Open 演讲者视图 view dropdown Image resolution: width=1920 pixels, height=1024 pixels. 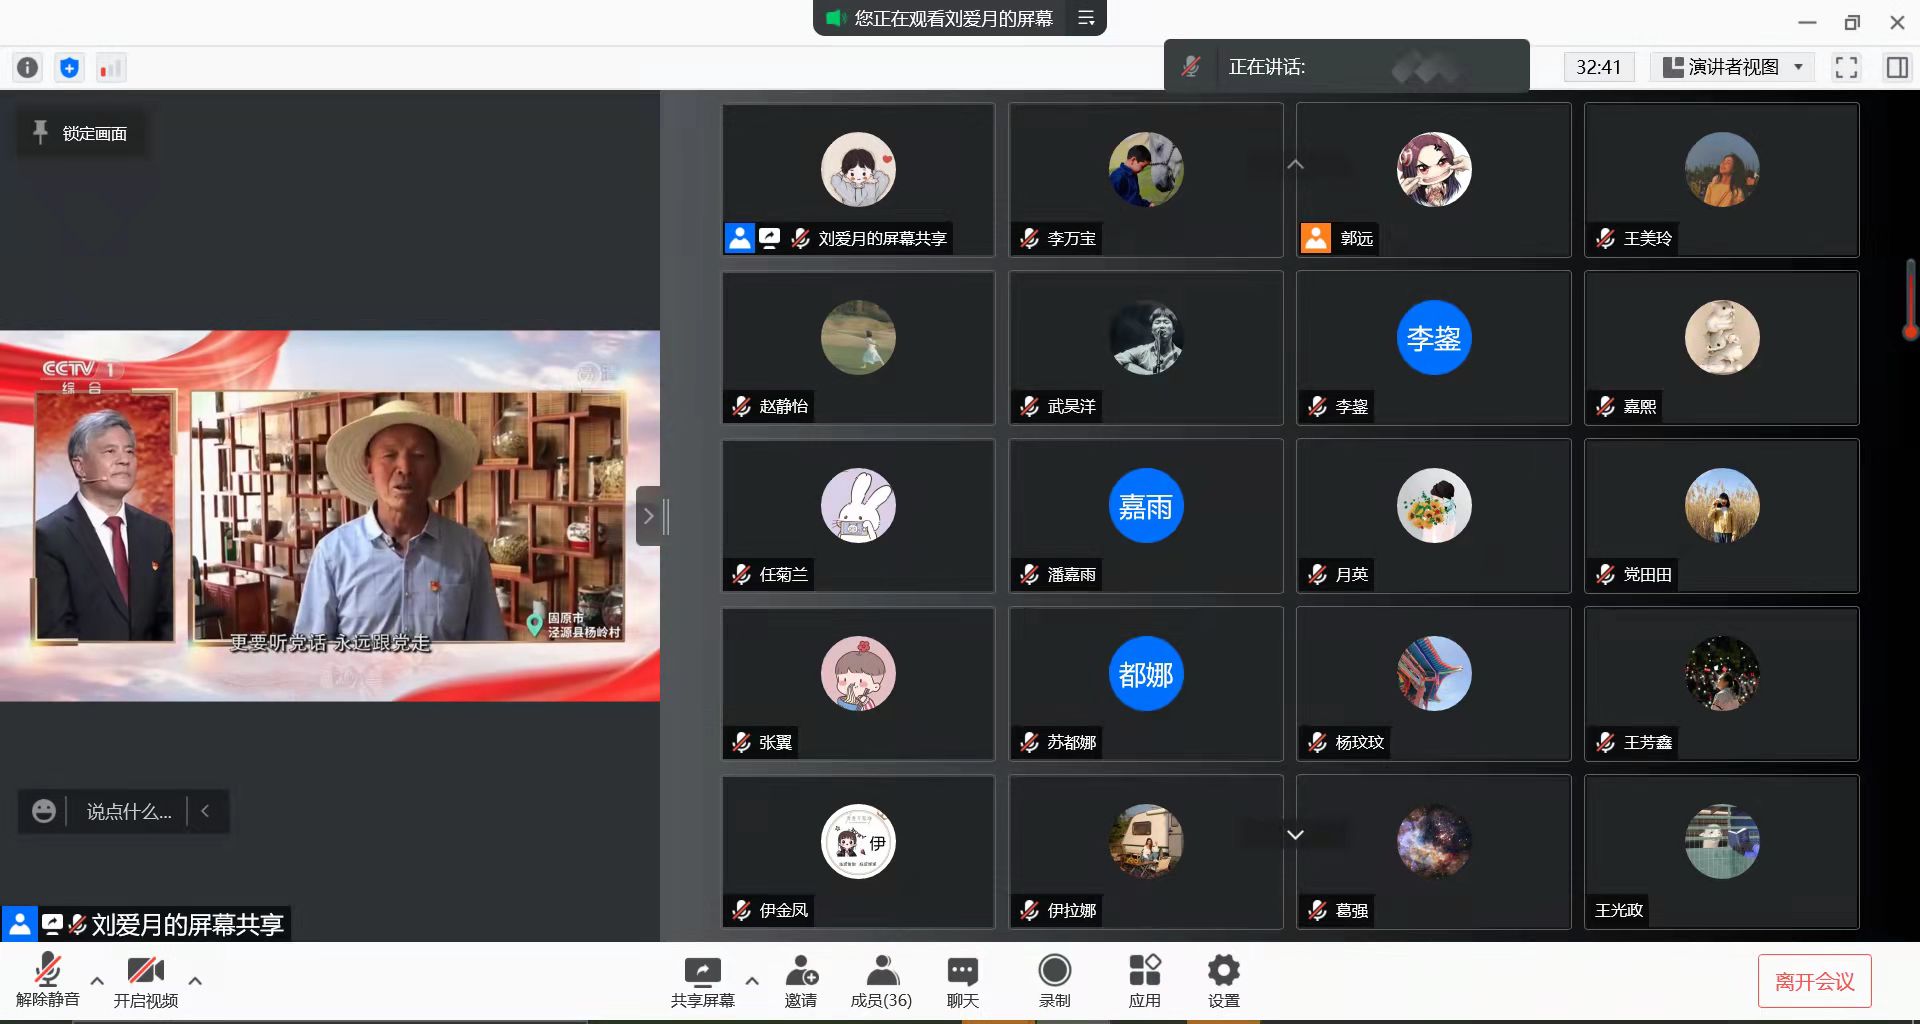click(x=1732, y=67)
